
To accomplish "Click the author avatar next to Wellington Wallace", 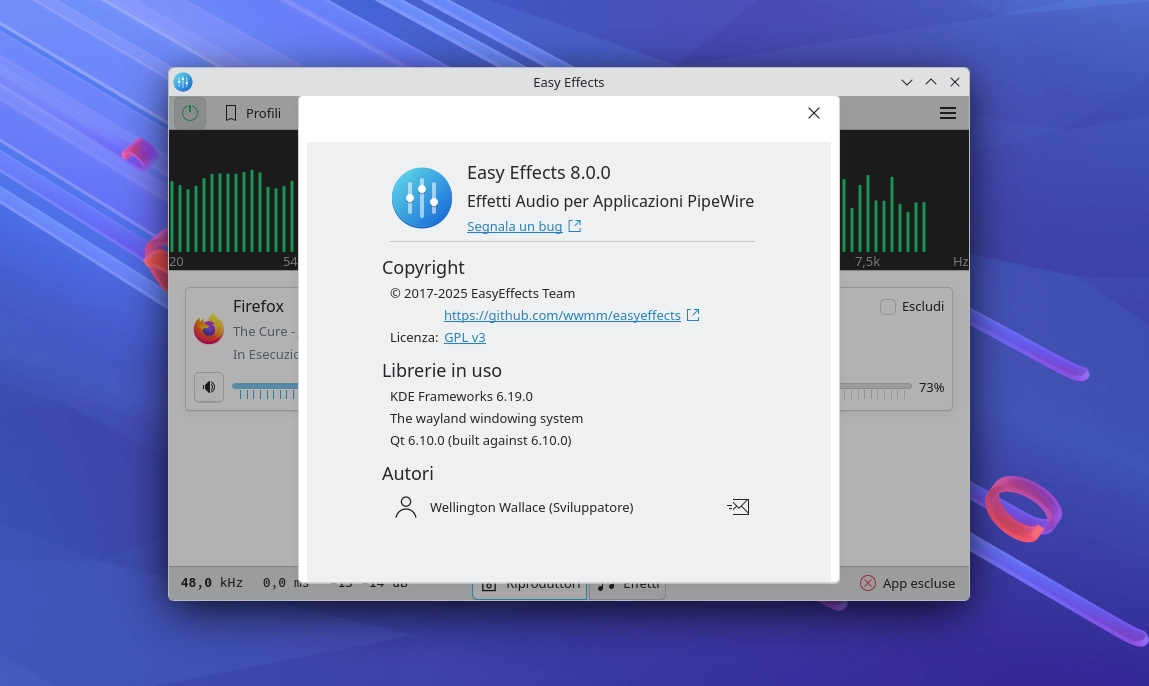I will pyautogui.click(x=405, y=507).
